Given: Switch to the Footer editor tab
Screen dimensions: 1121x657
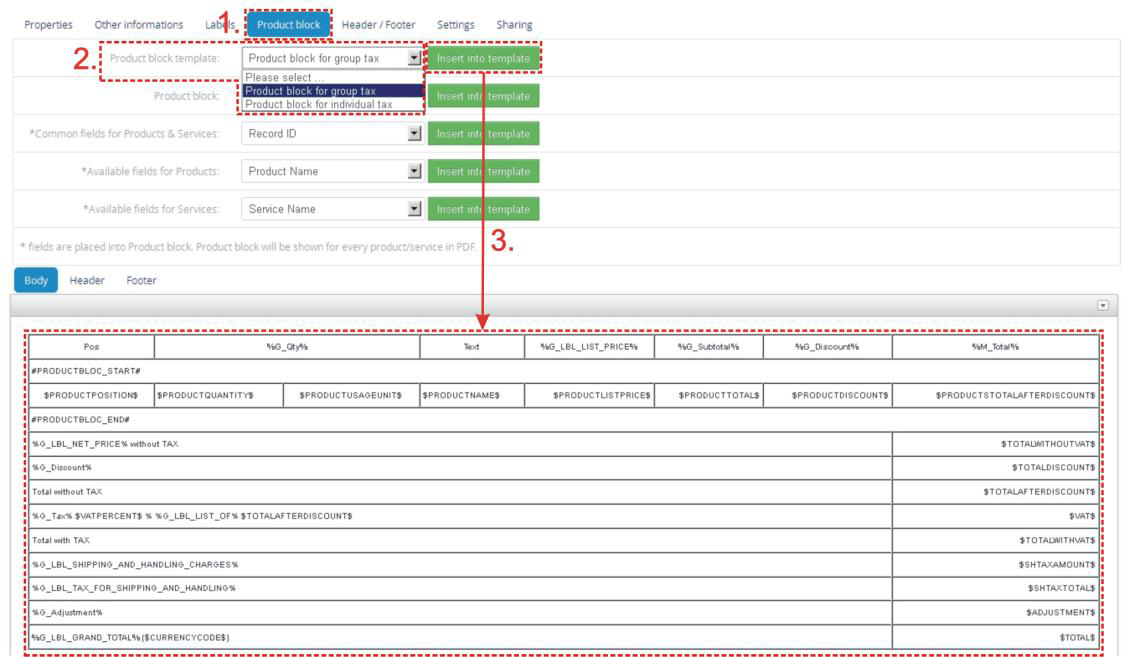Looking at the screenshot, I should pos(141,280).
